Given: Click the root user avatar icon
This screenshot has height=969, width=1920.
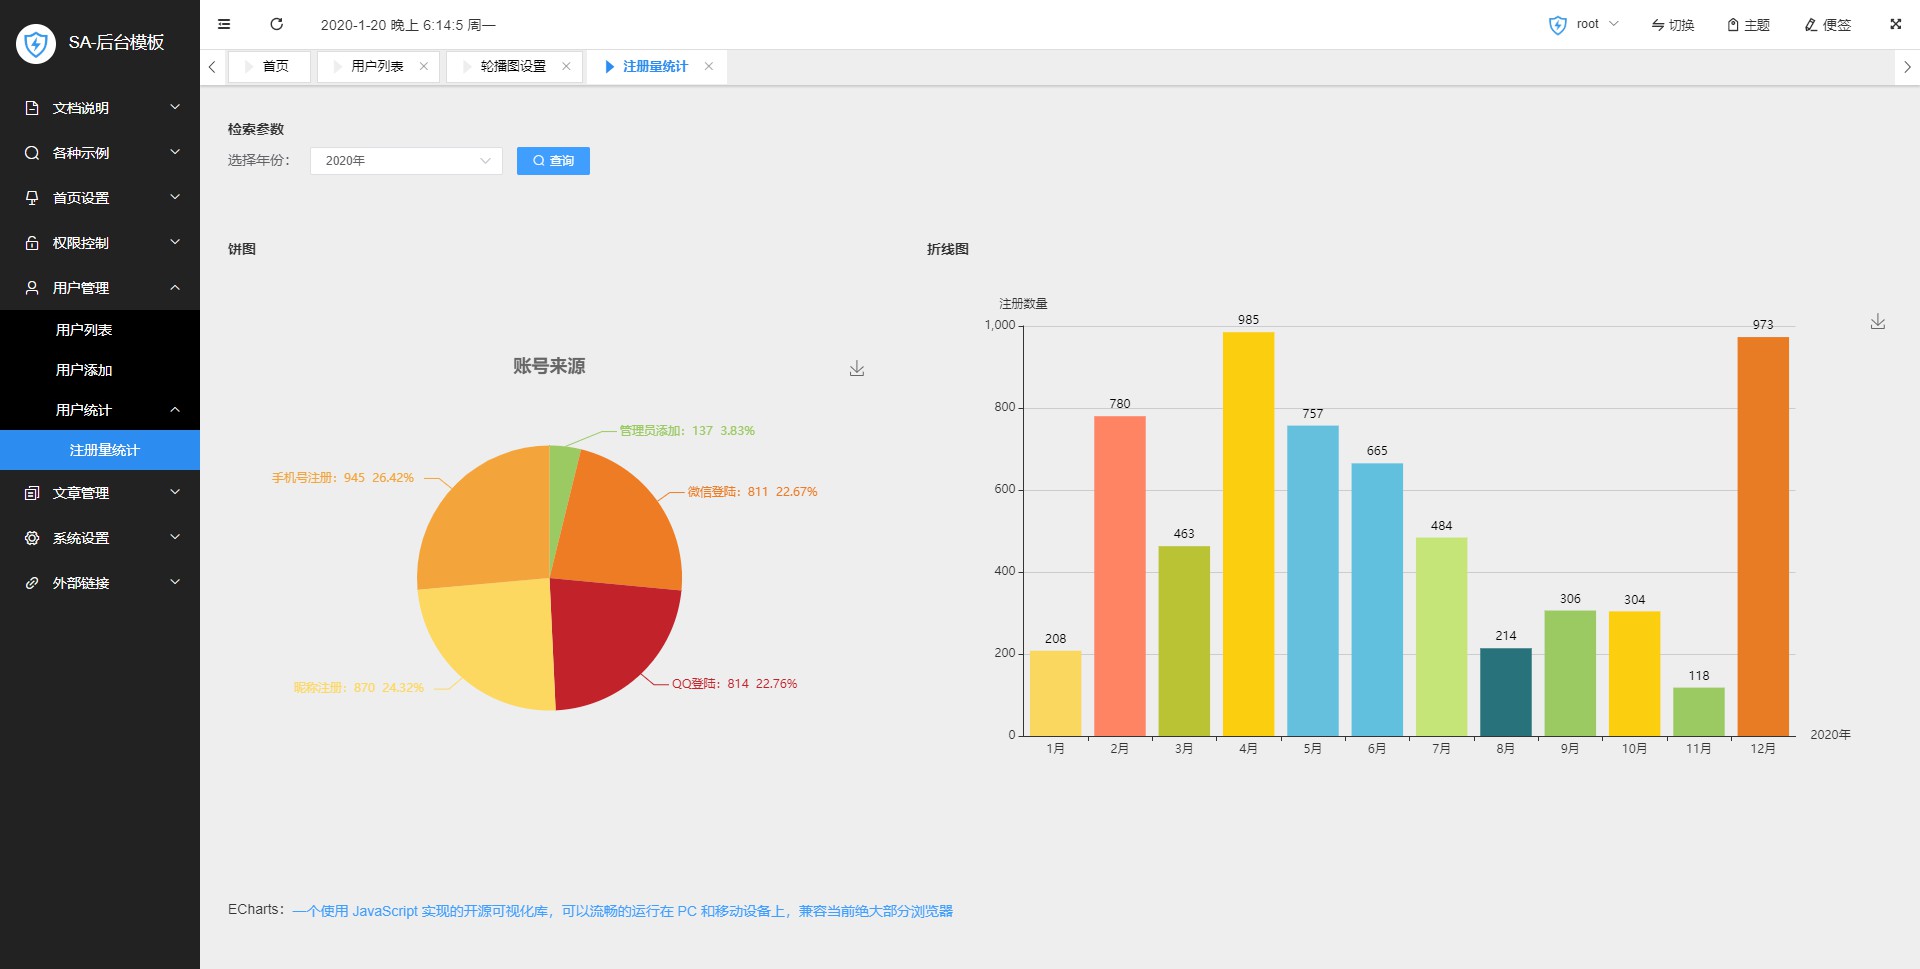Looking at the screenshot, I should [x=1559, y=24].
